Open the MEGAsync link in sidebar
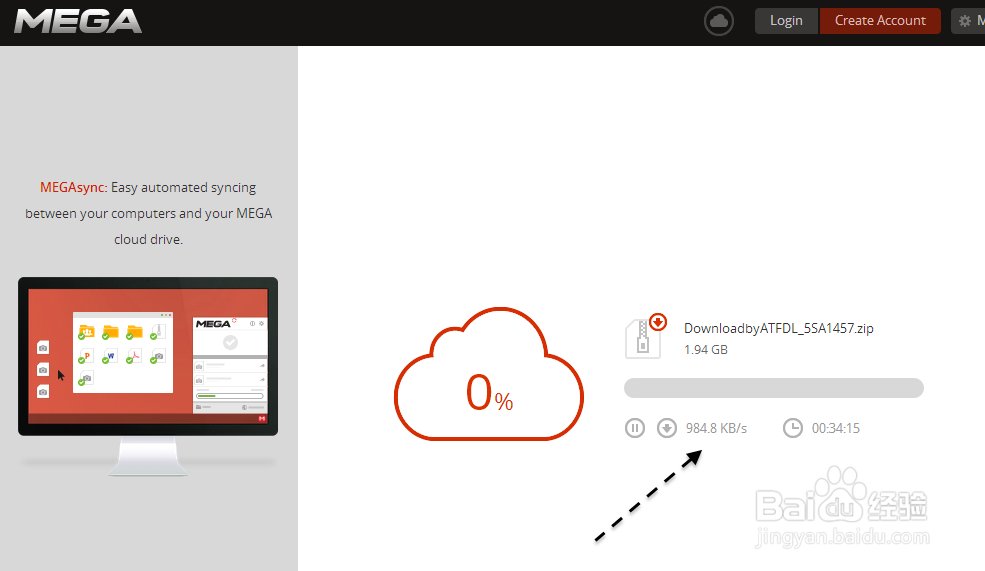Image resolution: width=985 pixels, height=571 pixels. tap(73, 187)
